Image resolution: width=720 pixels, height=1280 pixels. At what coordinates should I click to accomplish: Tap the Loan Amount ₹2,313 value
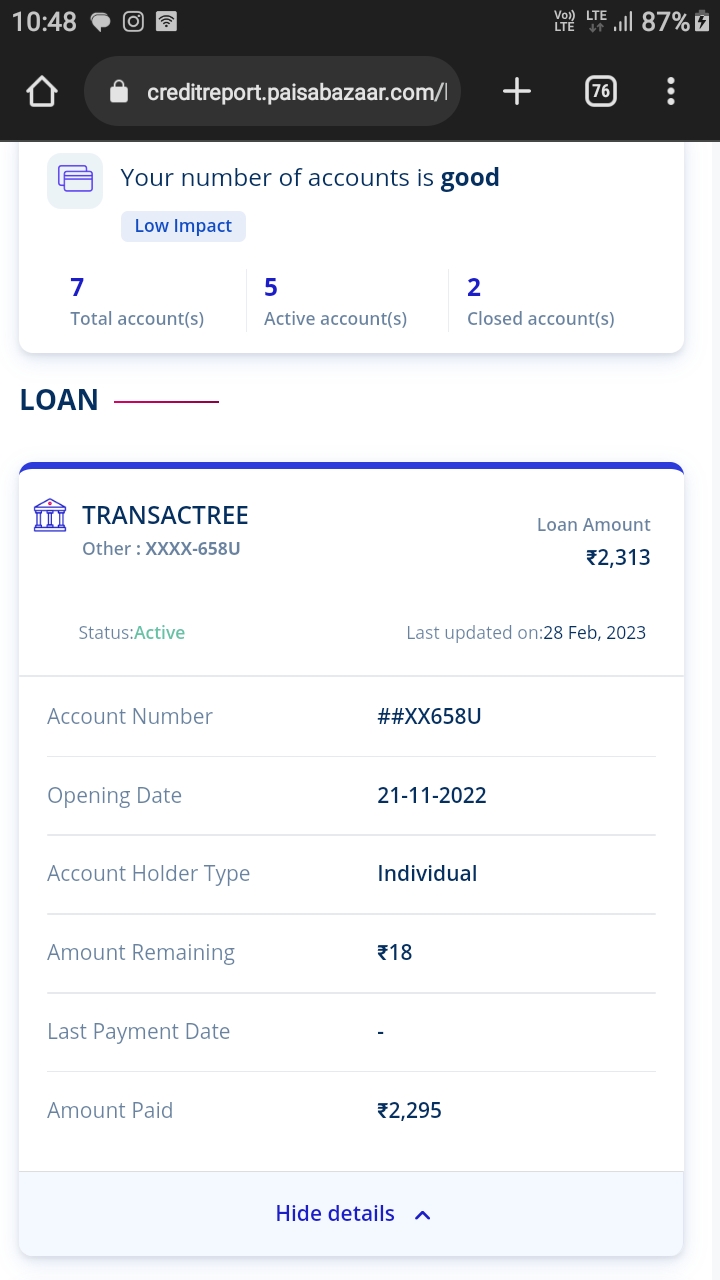click(618, 557)
